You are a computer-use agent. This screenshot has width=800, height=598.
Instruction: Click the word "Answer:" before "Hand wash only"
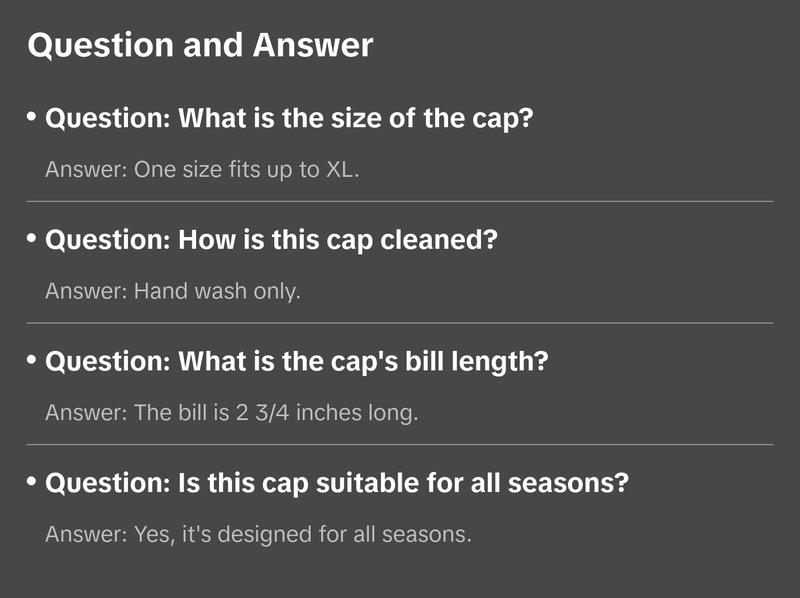tap(86, 291)
